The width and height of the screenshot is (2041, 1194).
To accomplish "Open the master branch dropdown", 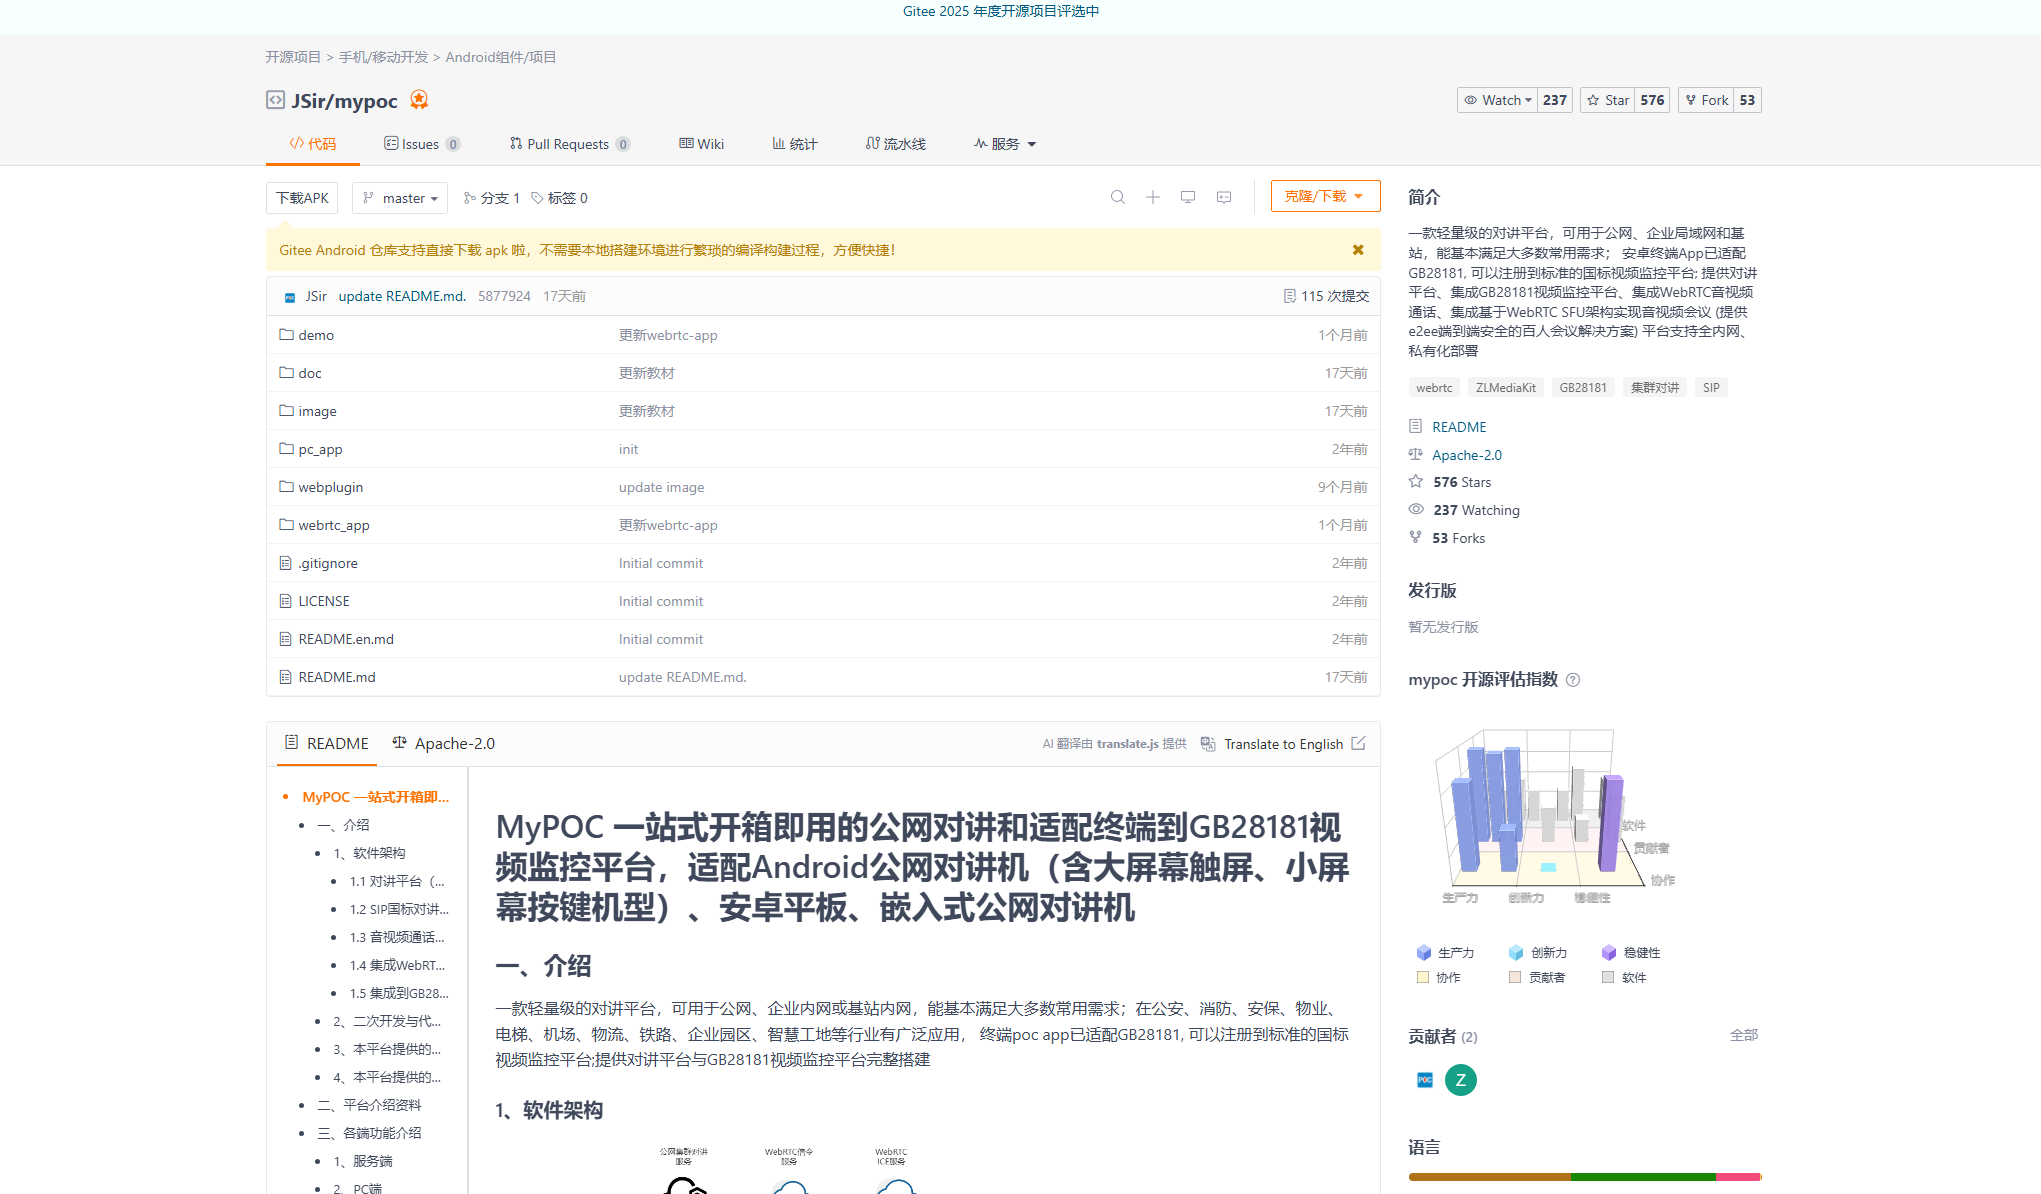I will point(400,198).
